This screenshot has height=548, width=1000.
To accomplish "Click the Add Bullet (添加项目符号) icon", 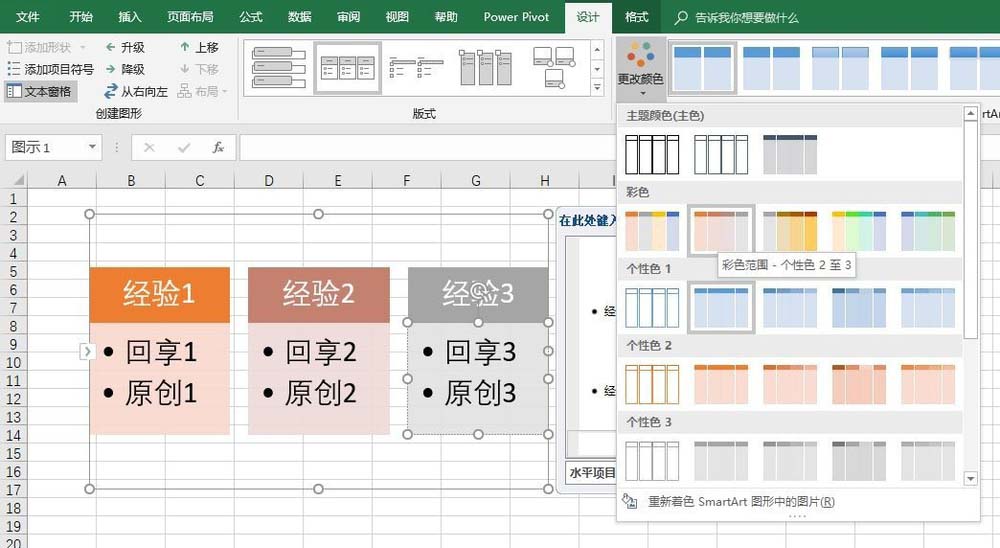I will point(13,69).
